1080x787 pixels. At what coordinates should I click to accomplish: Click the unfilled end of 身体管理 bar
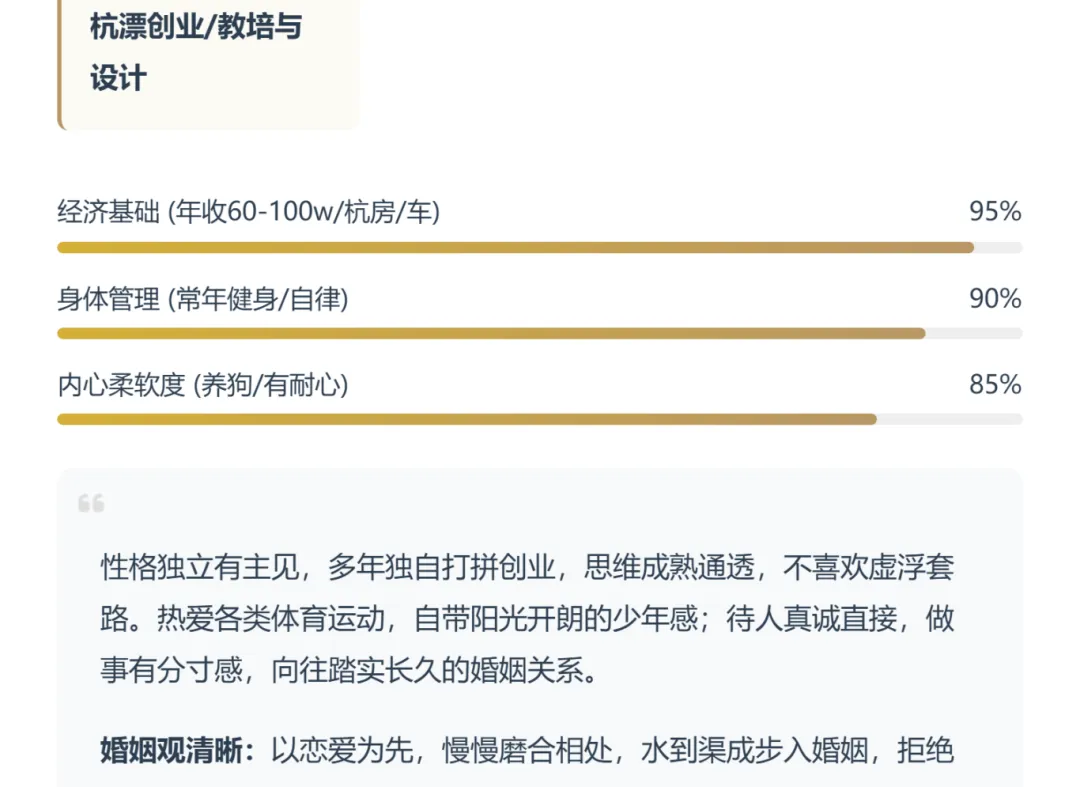coord(973,334)
